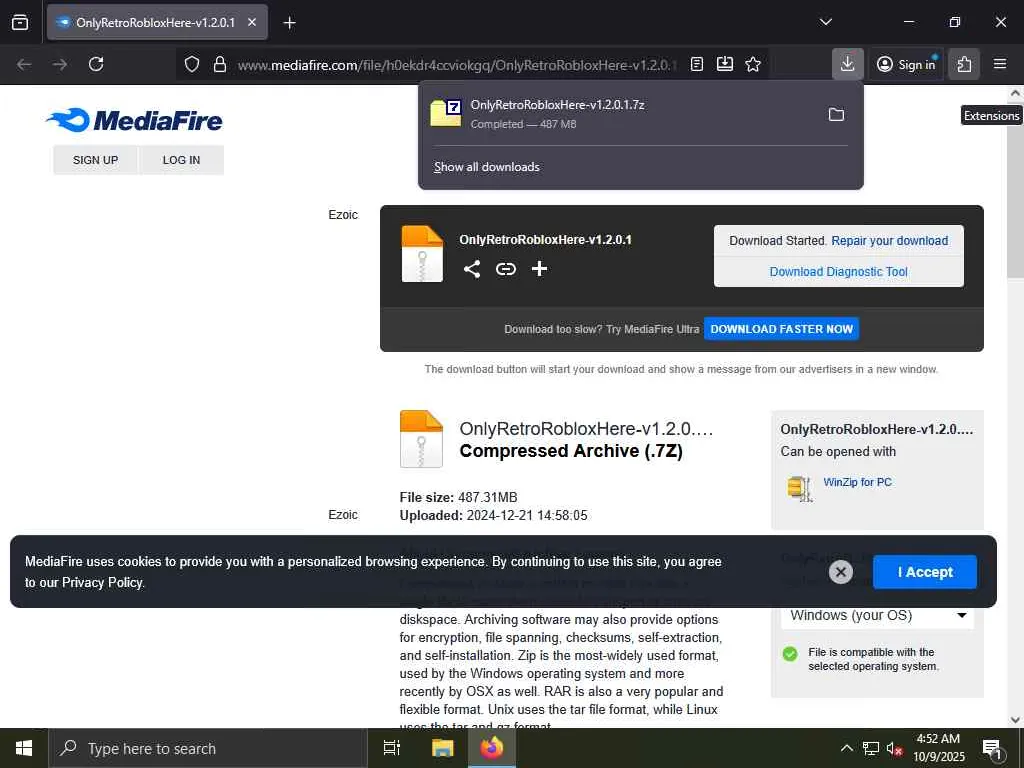Open a new tab with plus button
The height and width of the screenshot is (768, 1024).
tap(289, 23)
